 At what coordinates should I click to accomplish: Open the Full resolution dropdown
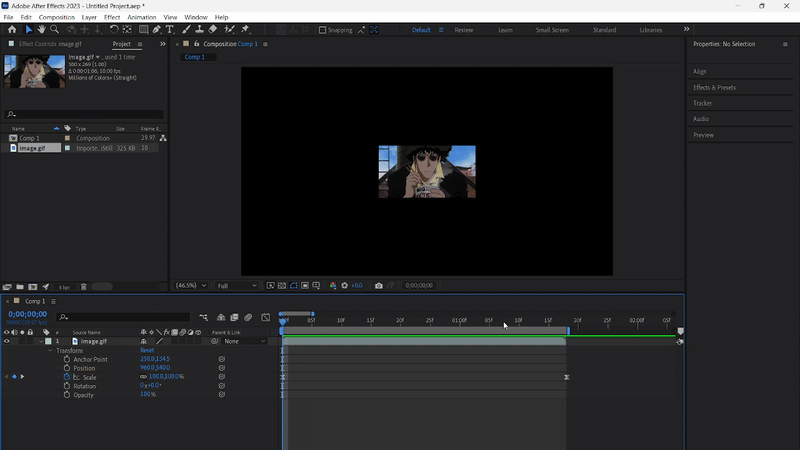pos(237,286)
